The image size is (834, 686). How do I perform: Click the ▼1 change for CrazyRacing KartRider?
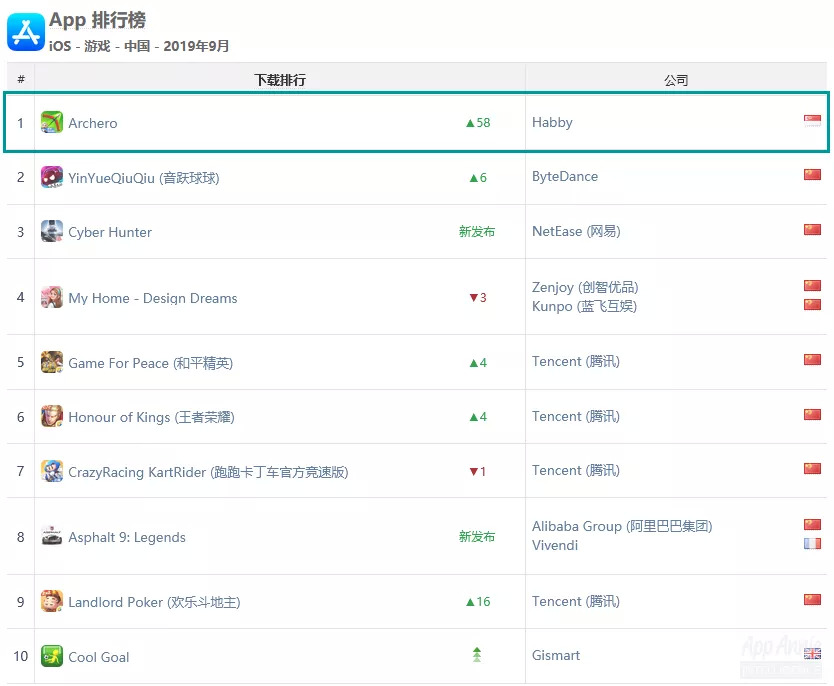[x=478, y=472]
